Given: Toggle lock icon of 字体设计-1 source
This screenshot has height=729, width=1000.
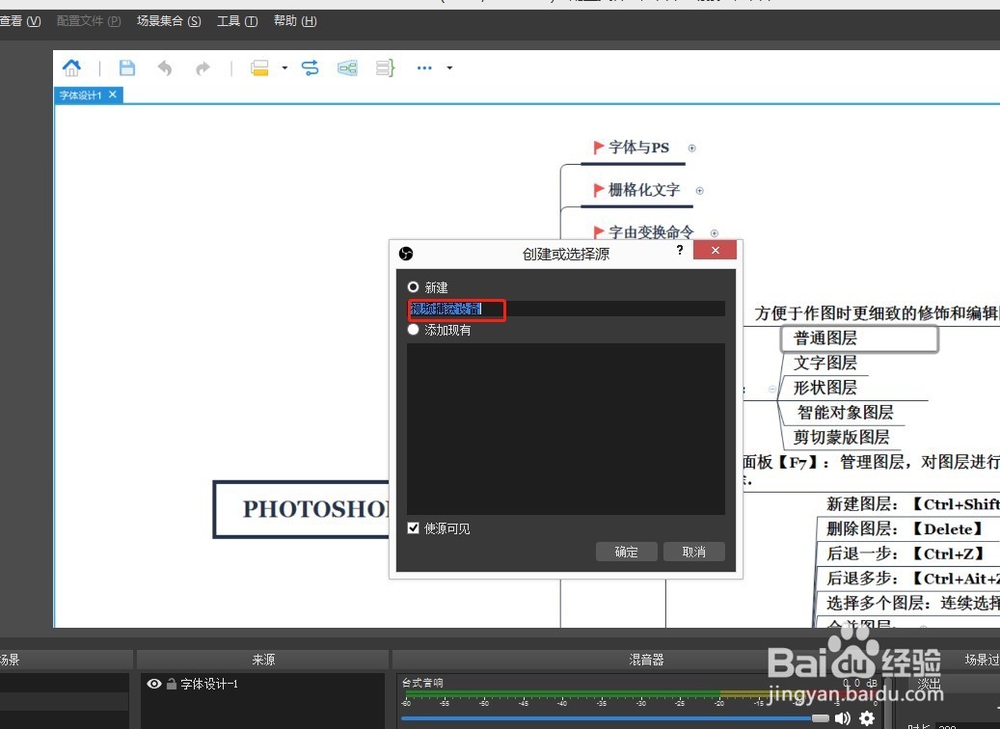Looking at the screenshot, I should [x=171, y=684].
